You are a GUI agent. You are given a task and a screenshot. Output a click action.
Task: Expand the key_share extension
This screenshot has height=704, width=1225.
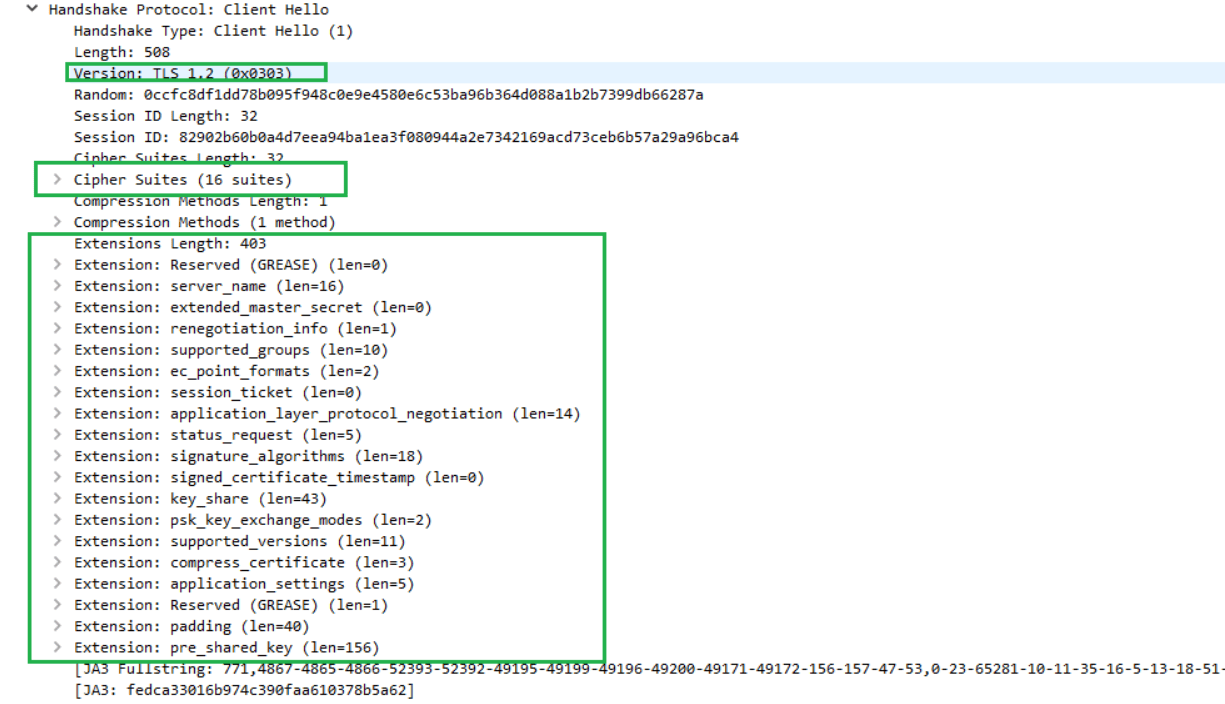point(57,498)
